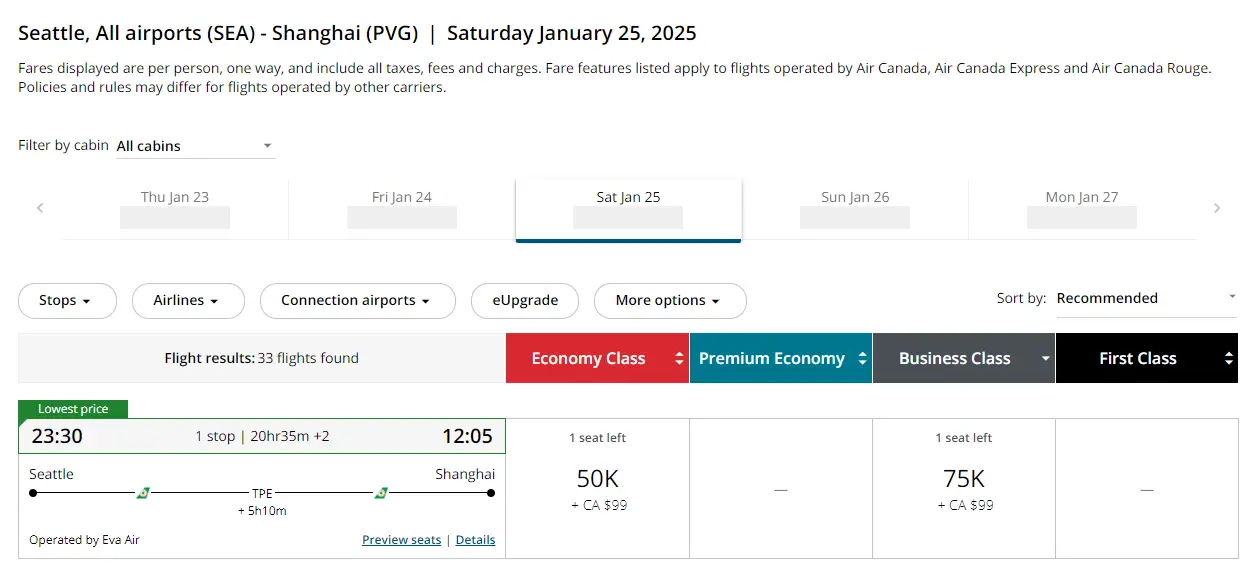Sort by Premium Economy fare arrows
This screenshot has width=1241, height=565.
coord(863,359)
